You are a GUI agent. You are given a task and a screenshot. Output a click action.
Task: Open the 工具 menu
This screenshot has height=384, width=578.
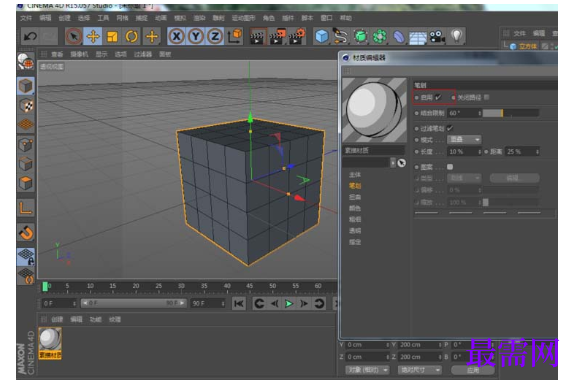coord(103,18)
